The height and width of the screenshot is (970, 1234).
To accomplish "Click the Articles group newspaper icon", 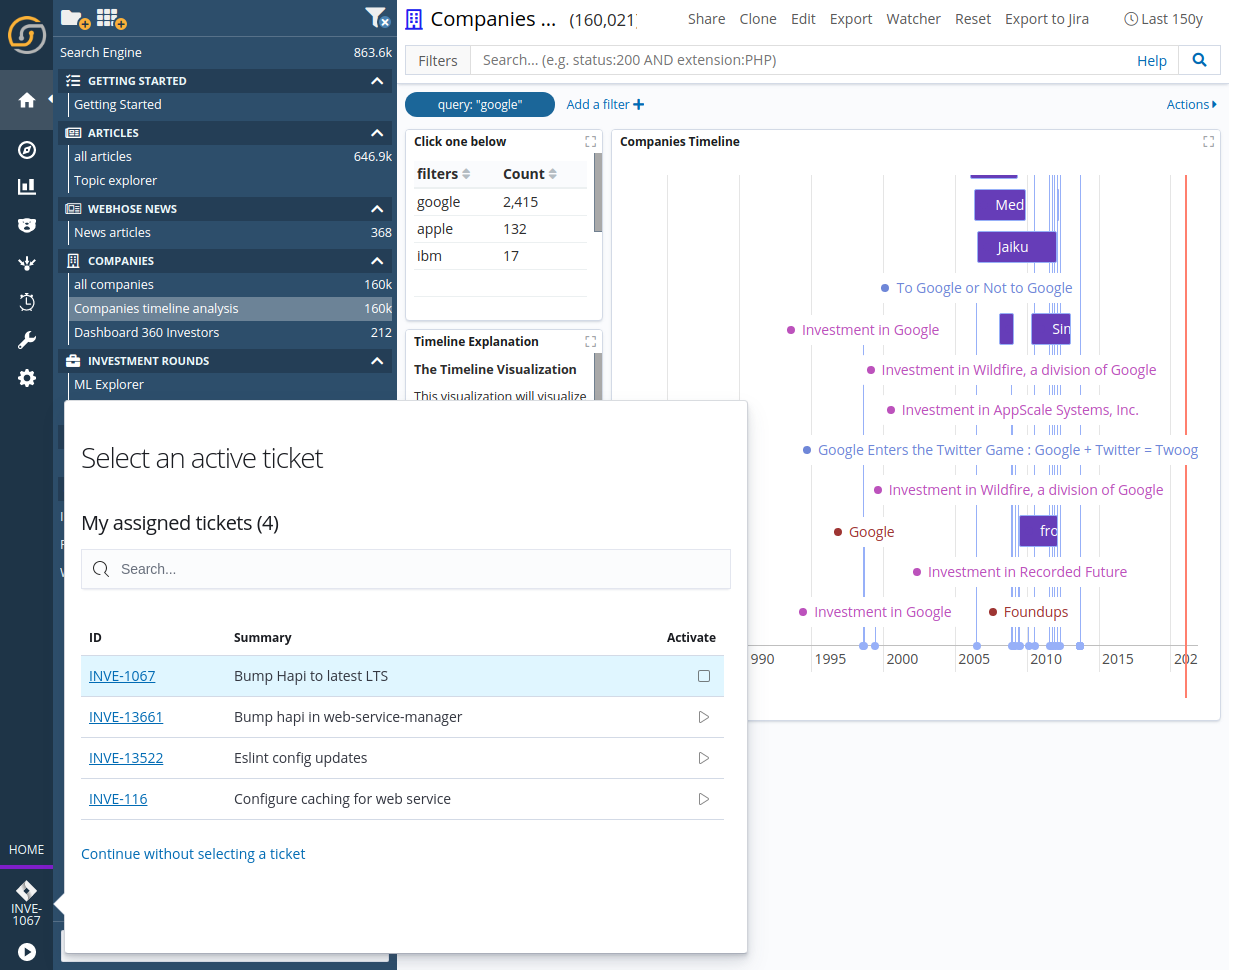I will [x=73, y=133].
